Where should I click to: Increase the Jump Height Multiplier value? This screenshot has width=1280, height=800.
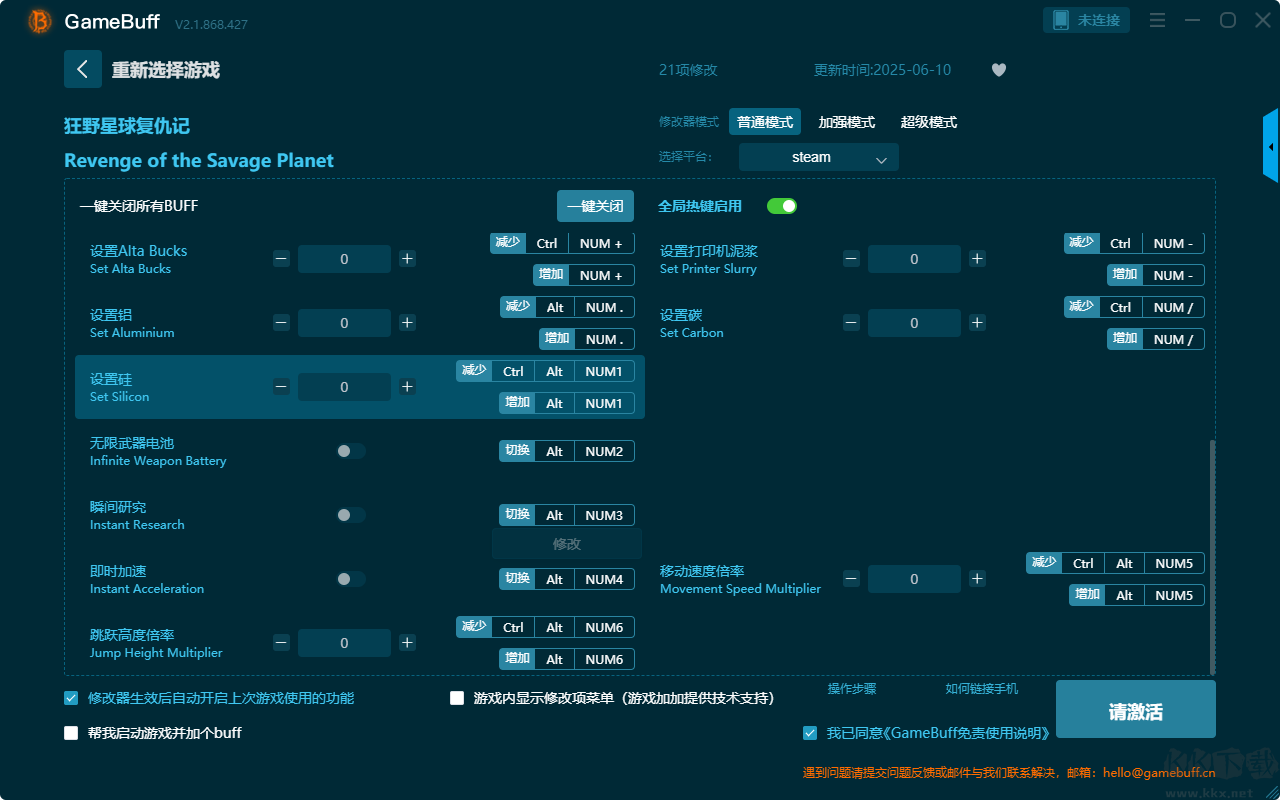(x=407, y=643)
